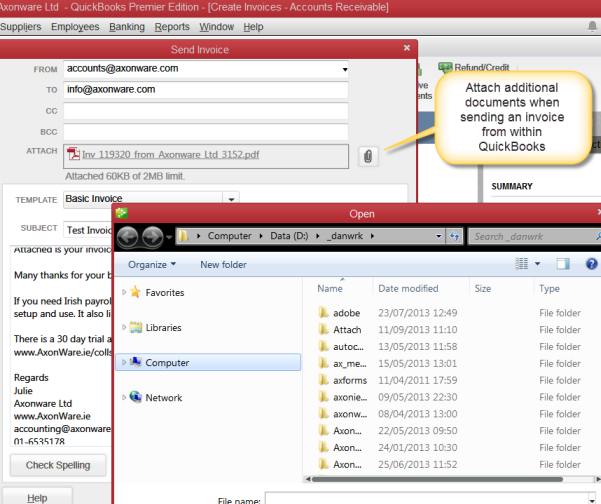Open the Banking menu
Viewport: 601px width, 504px height.
click(x=127, y=27)
